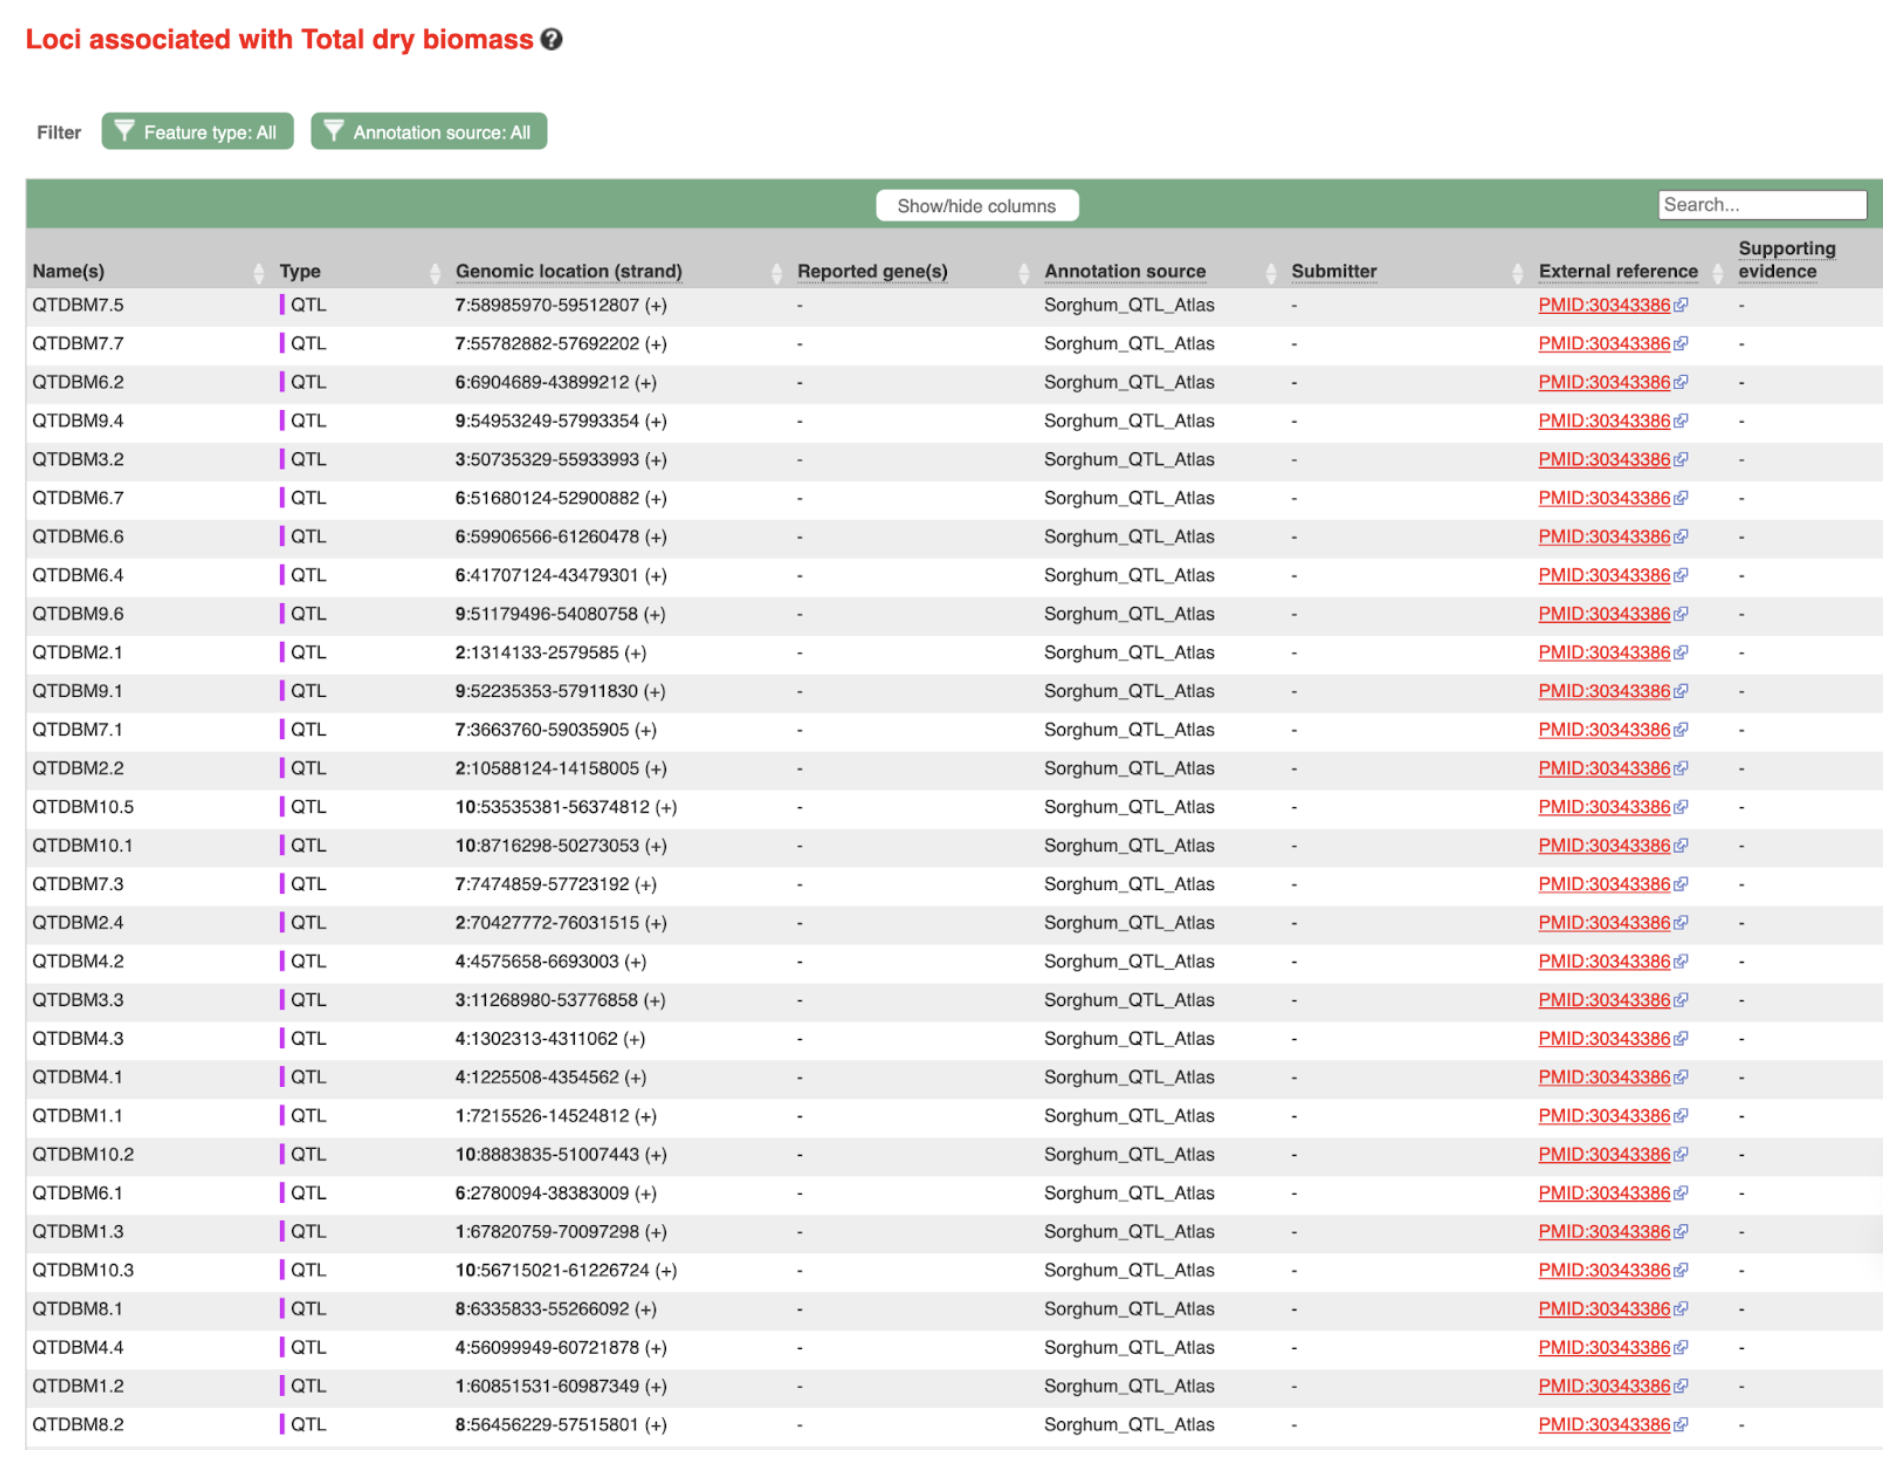The width and height of the screenshot is (1902, 1464).
Task: Open PMID link for QTDBM1.2
Action: click(1604, 1387)
